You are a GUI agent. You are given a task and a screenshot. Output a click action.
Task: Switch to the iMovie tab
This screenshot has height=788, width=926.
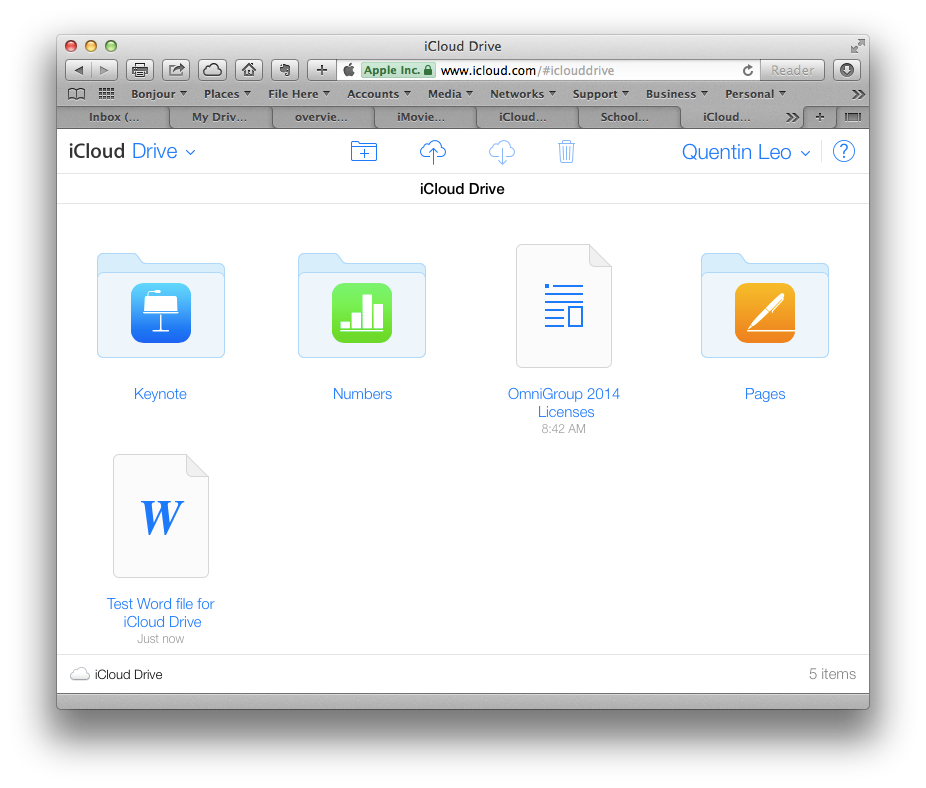click(x=421, y=117)
